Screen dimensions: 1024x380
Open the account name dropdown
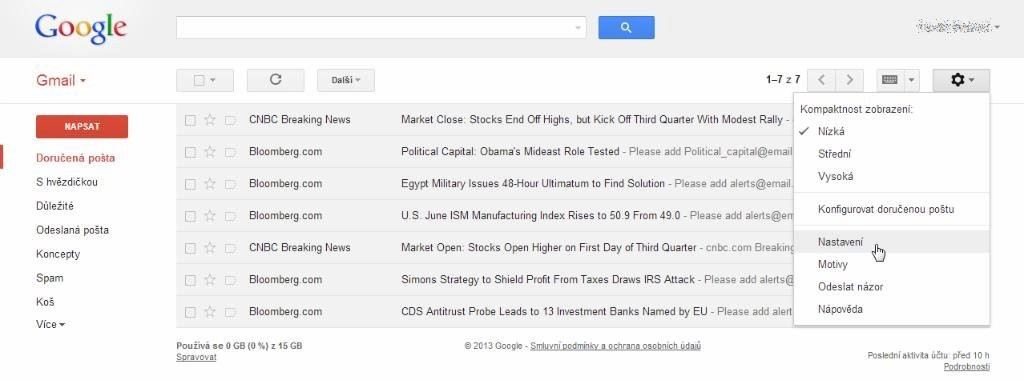click(958, 27)
